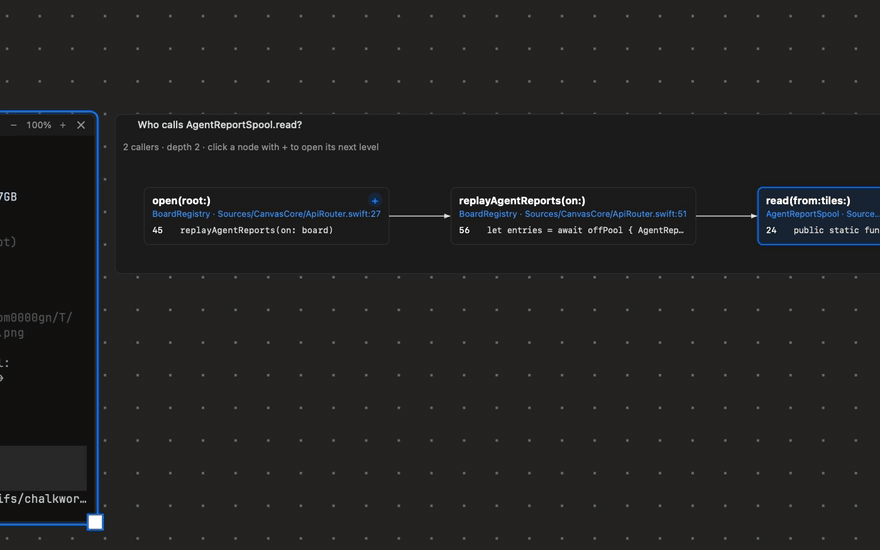Click code line 45 replayAgentReports(on: board)
Image resolution: width=880 pixels, height=550 pixels.
pos(242,230)
